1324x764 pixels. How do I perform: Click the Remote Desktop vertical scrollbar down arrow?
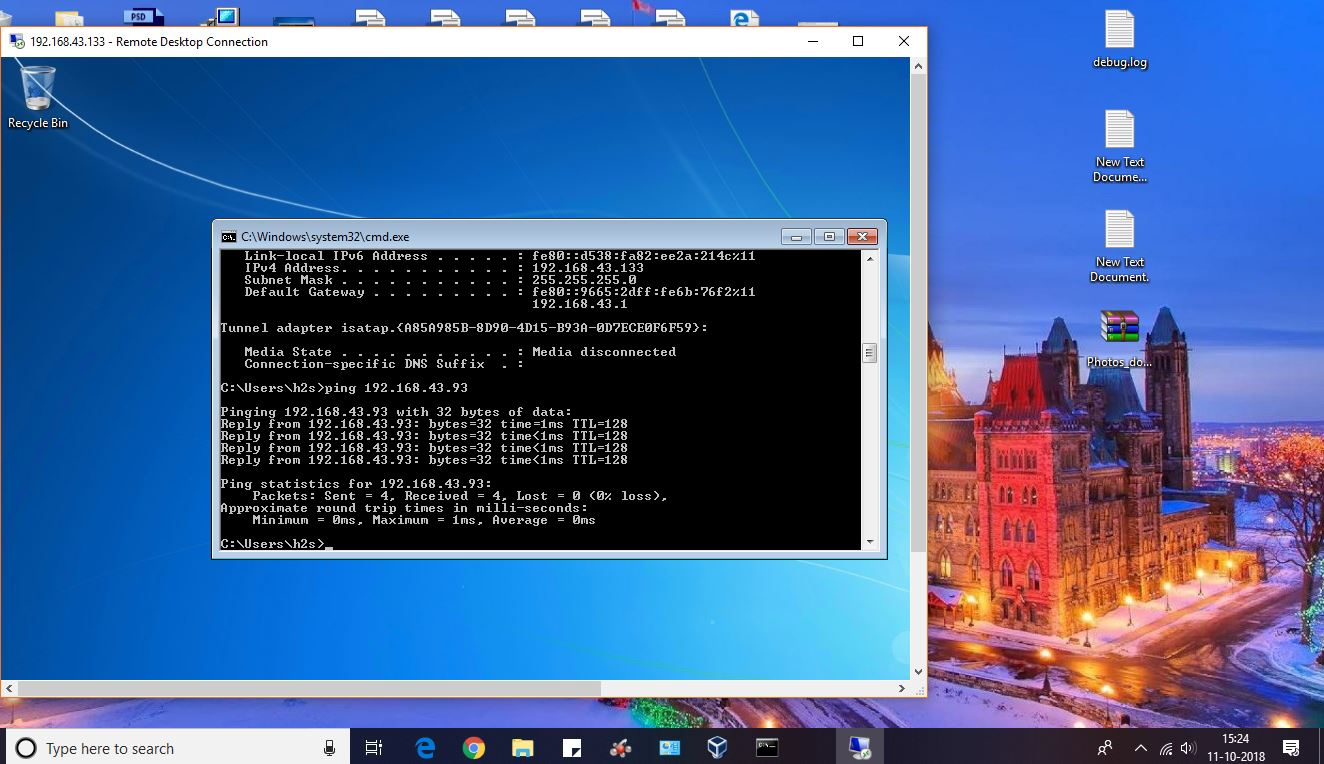(x=918, y=672)
